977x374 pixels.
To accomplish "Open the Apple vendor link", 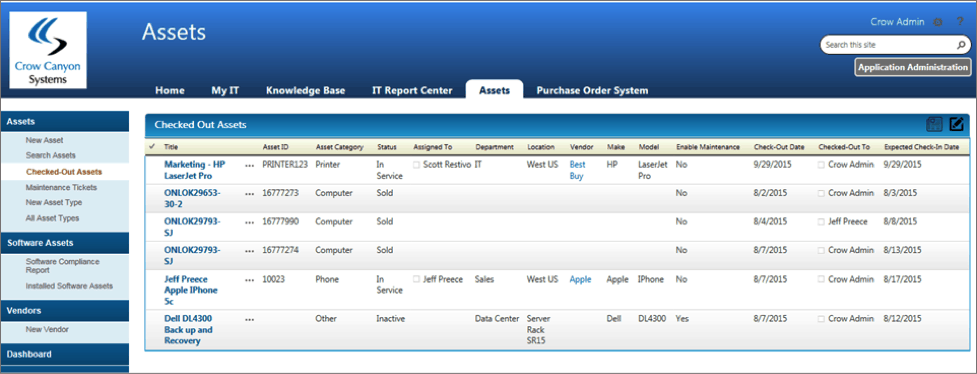I will point(580,279).
